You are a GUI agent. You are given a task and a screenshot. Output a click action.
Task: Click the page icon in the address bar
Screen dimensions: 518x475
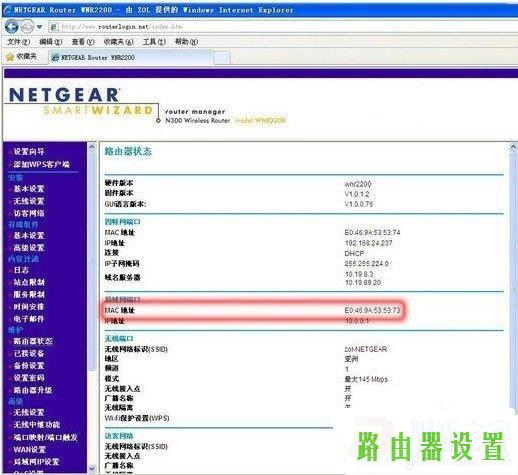[x=55, y=27]
